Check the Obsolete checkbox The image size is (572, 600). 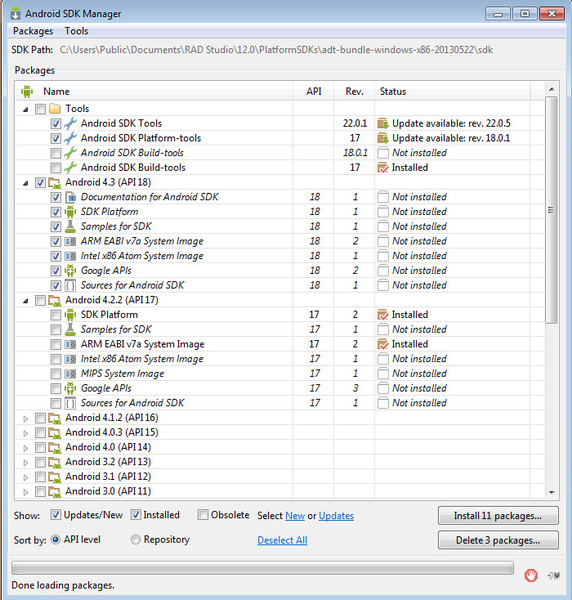tap(202, 515)
